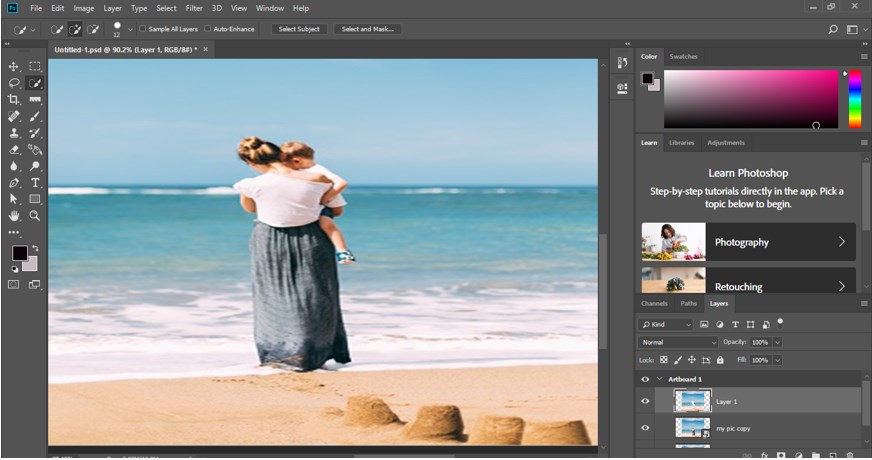Activate the Hand tool
This screenshot has width=872, height=460.
point(14,215)
